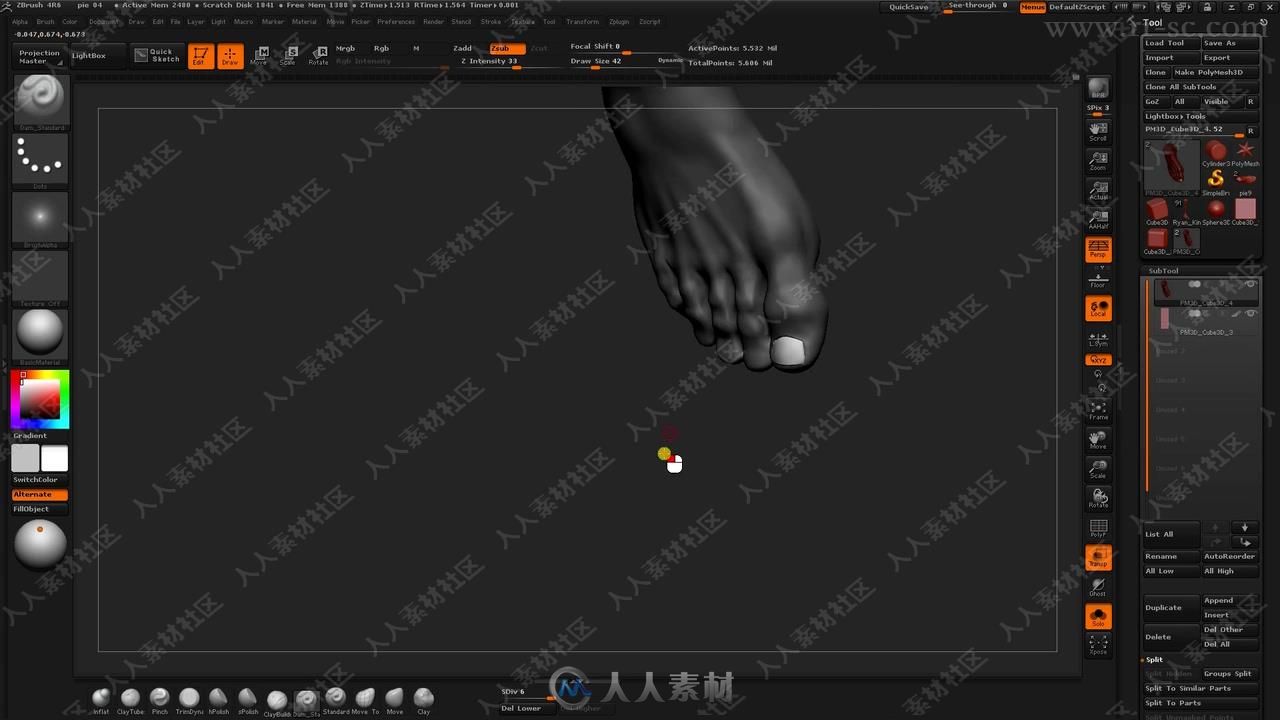
Task: Select the ClayBuildup brush at bottom
Action: pyautogui.click(x=277, y=701)
